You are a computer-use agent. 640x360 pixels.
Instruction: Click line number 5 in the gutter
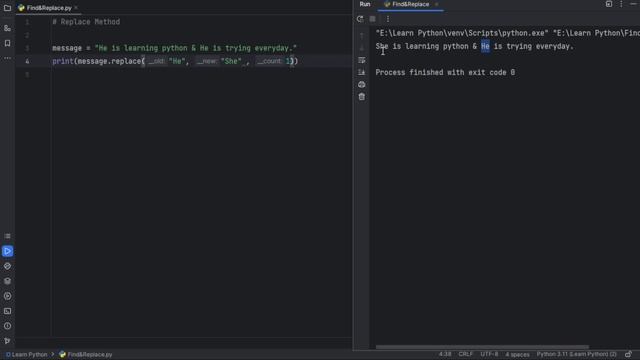pyautogui.click(x=27, y=75)
